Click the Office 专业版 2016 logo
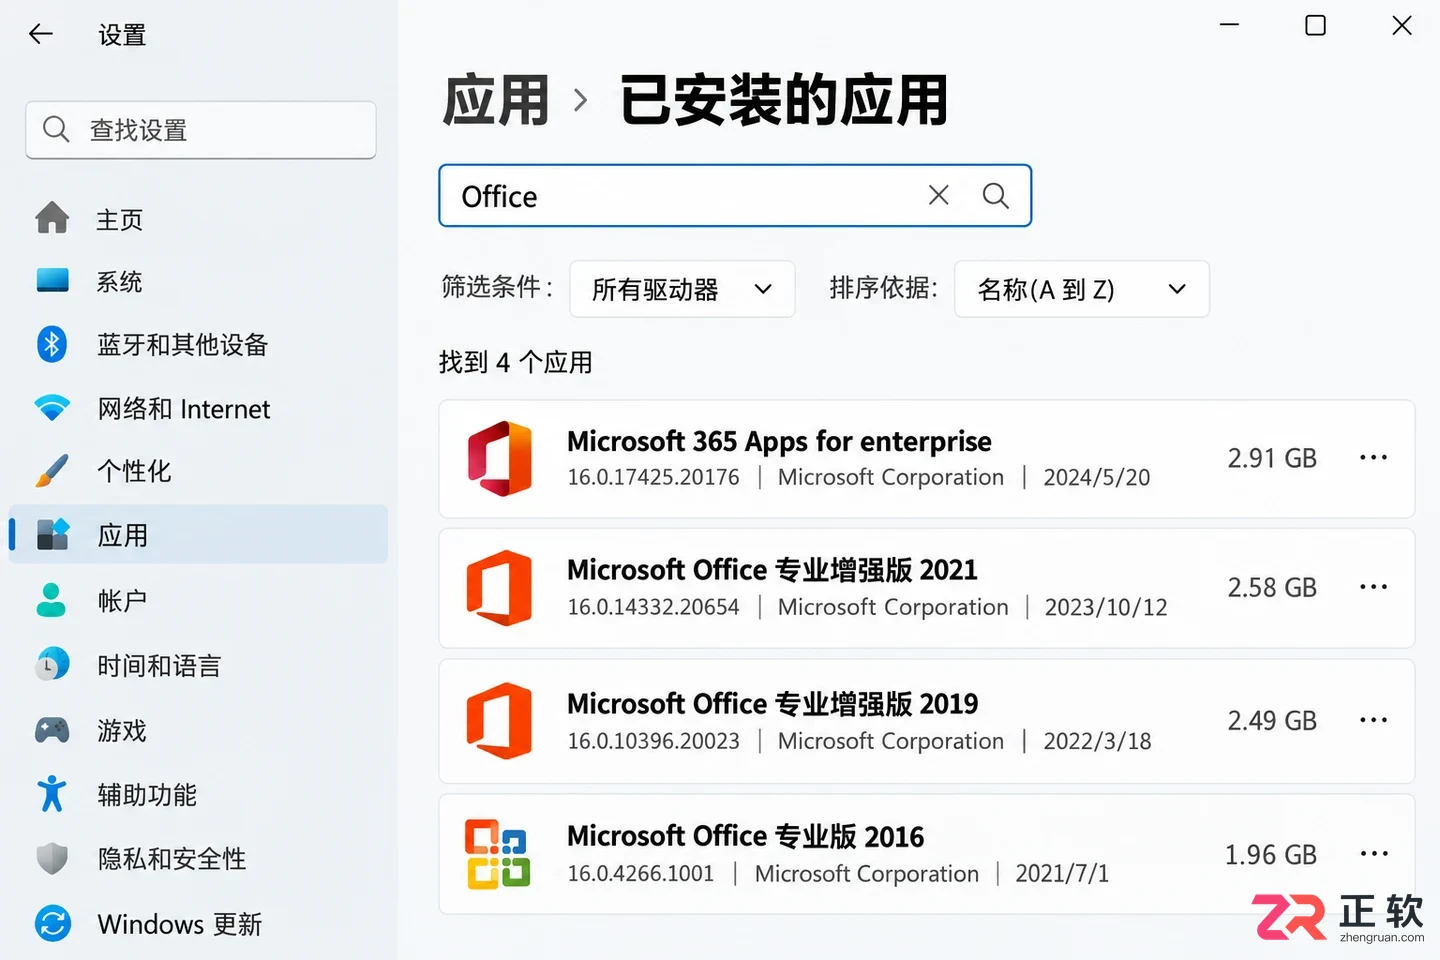The width and height of the screenshot is (1440, 960). 497,854
